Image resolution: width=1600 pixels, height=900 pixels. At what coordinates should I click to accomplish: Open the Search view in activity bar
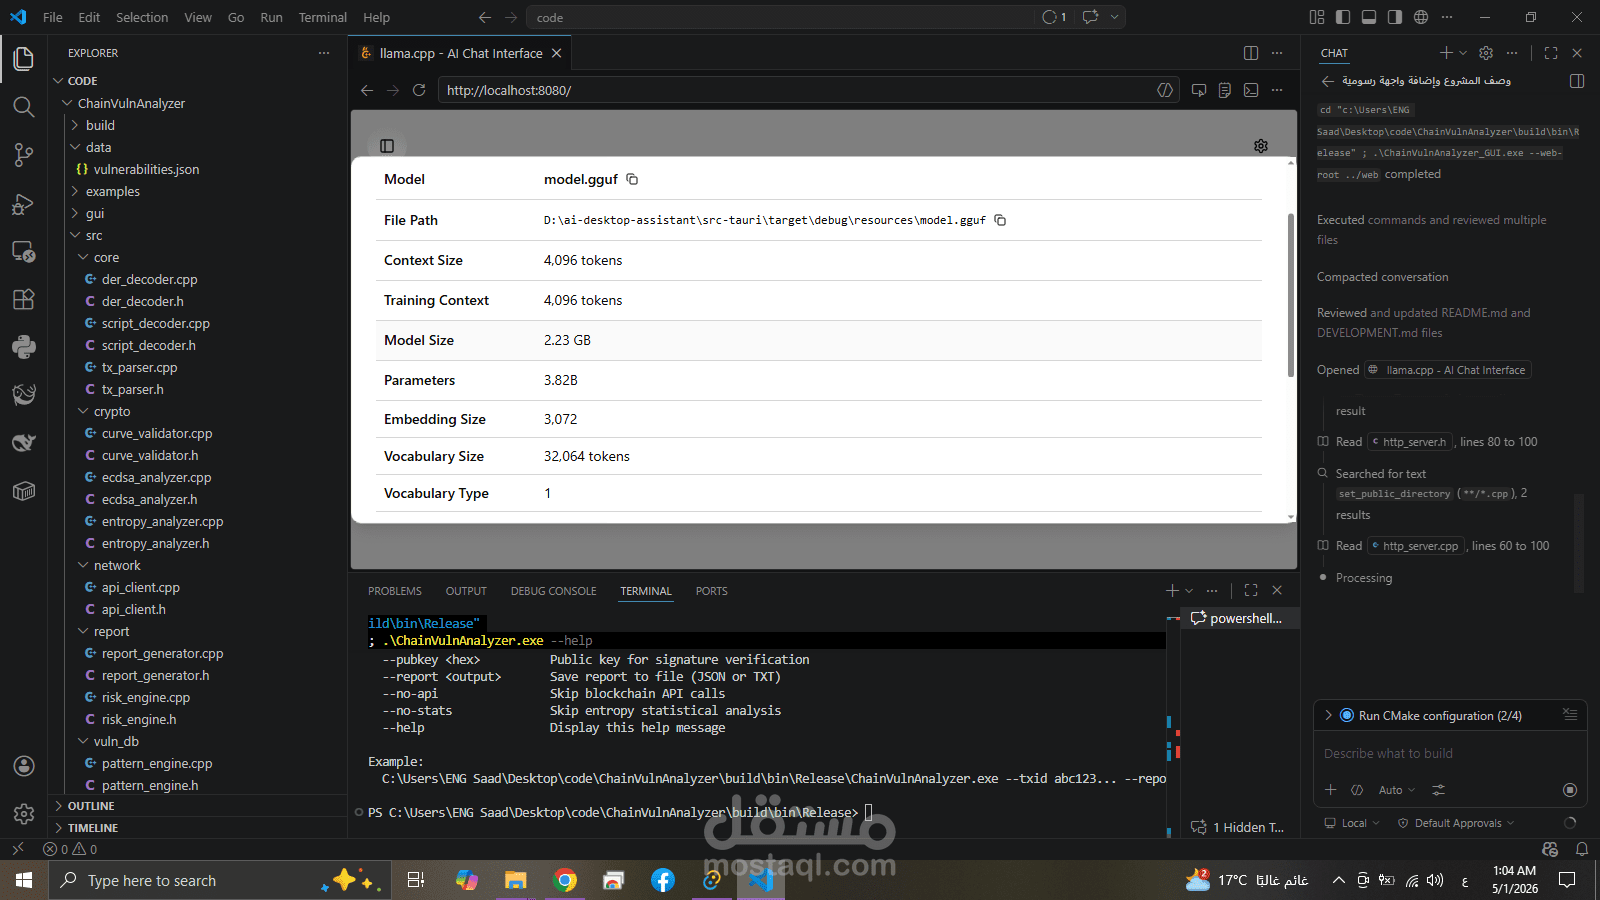point(24,107)
